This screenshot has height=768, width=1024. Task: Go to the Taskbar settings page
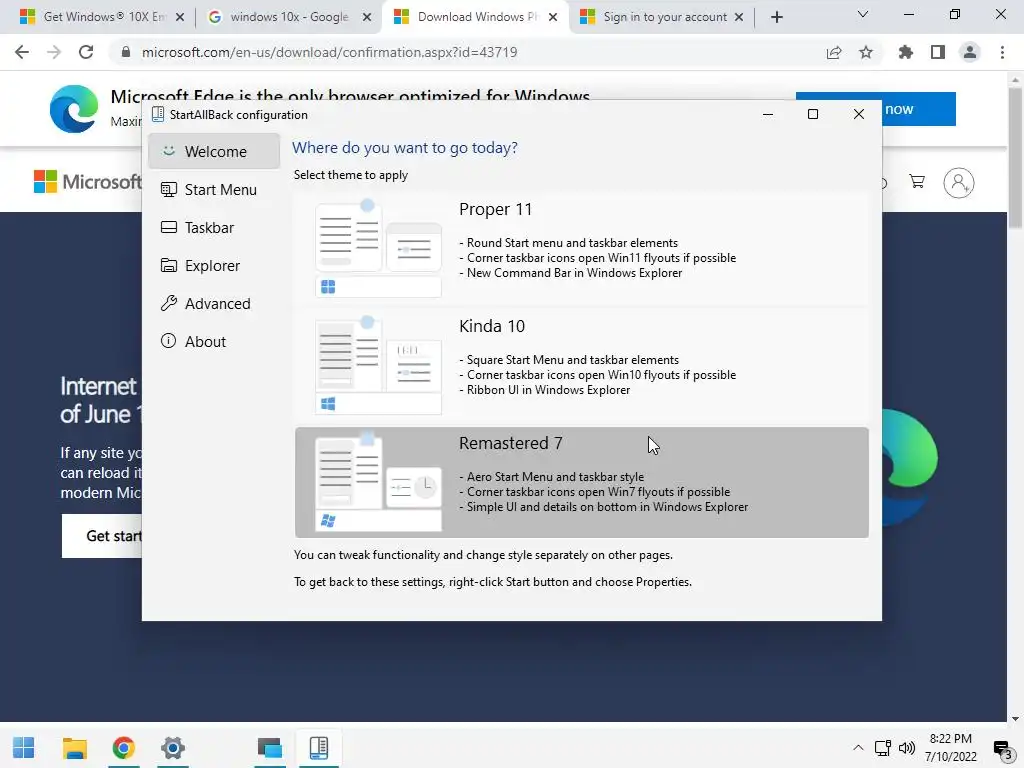tap(214, 227)
